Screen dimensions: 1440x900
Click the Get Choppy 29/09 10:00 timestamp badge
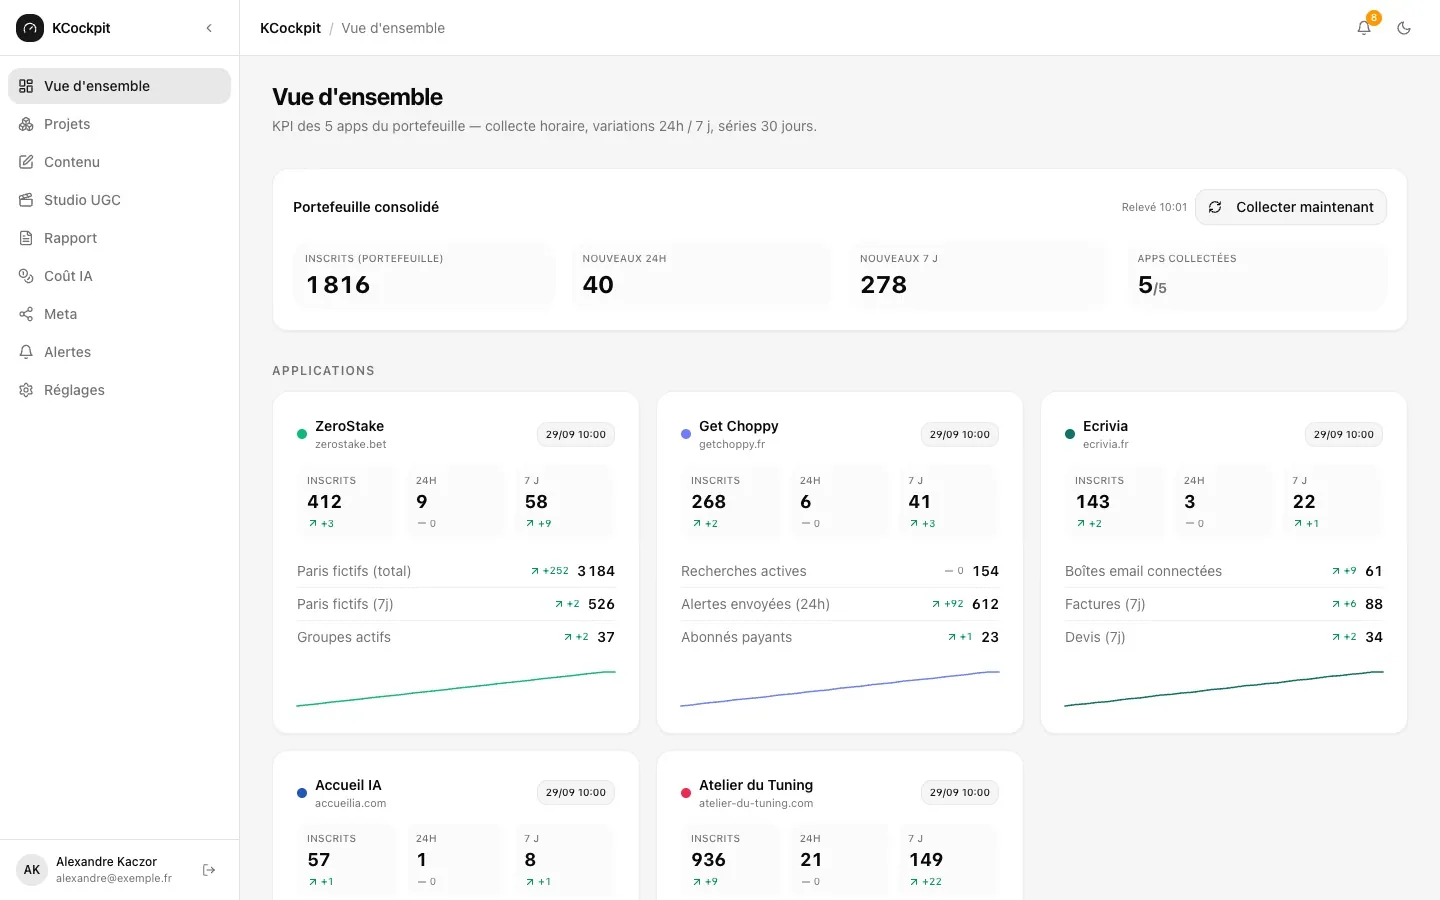tap(960, 434)
